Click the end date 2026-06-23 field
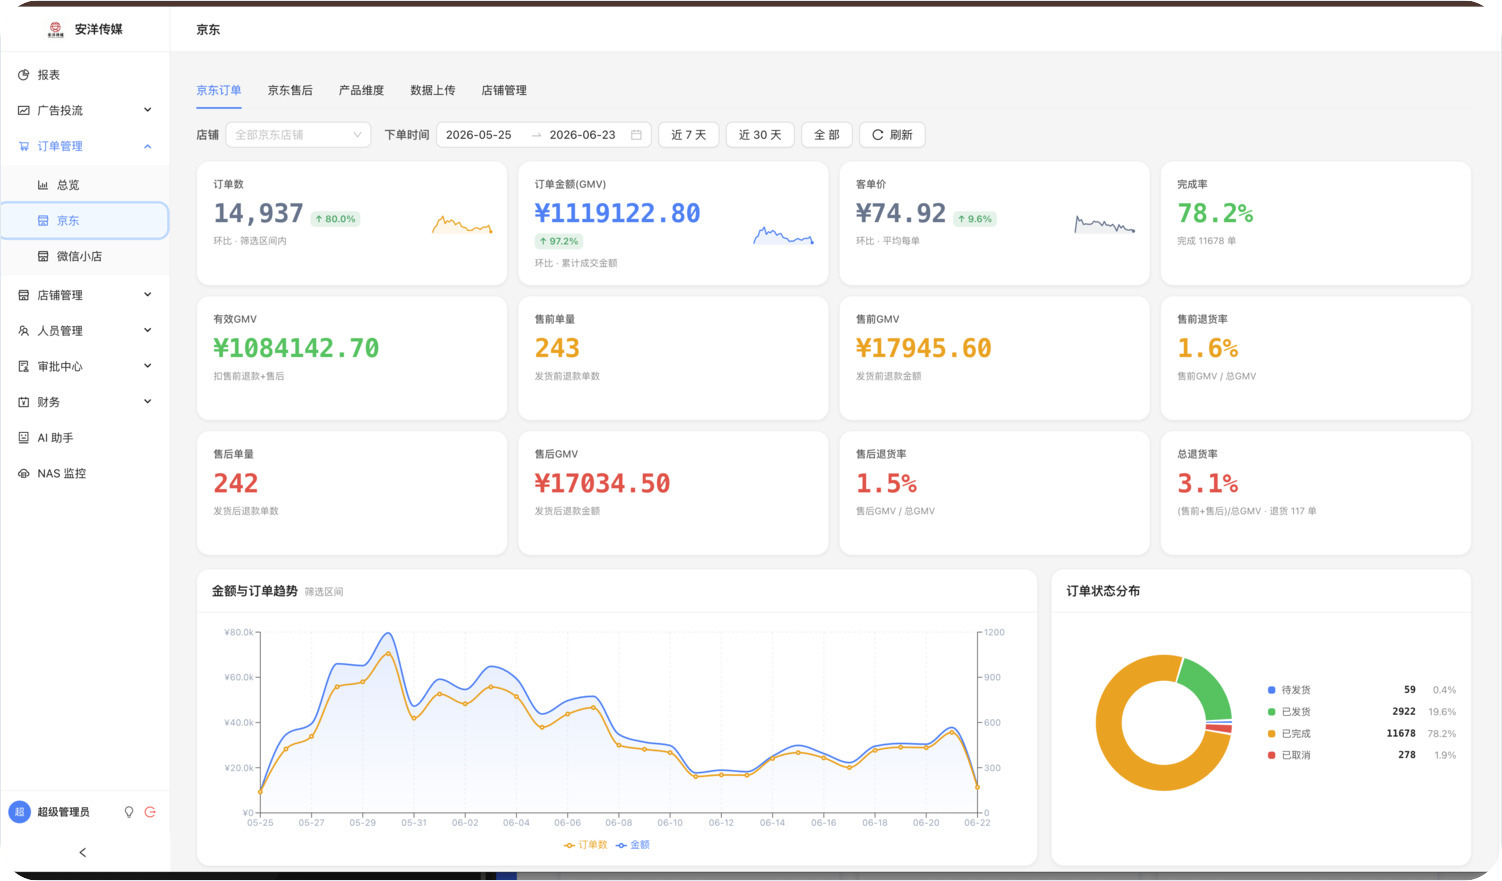The image size is (1502, 881). pos(583,135)
